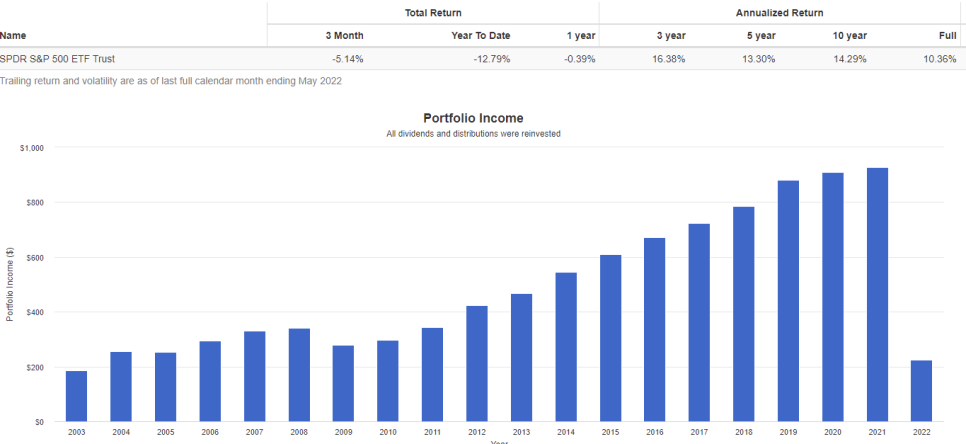Click the 2020 income bar

833,297
